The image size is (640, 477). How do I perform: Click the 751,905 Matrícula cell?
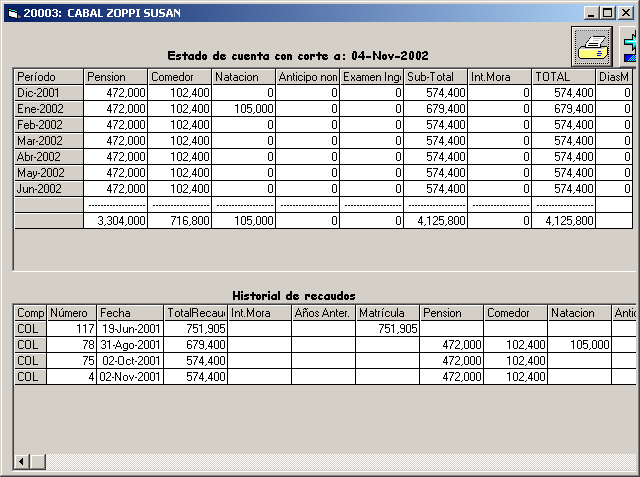387,329
